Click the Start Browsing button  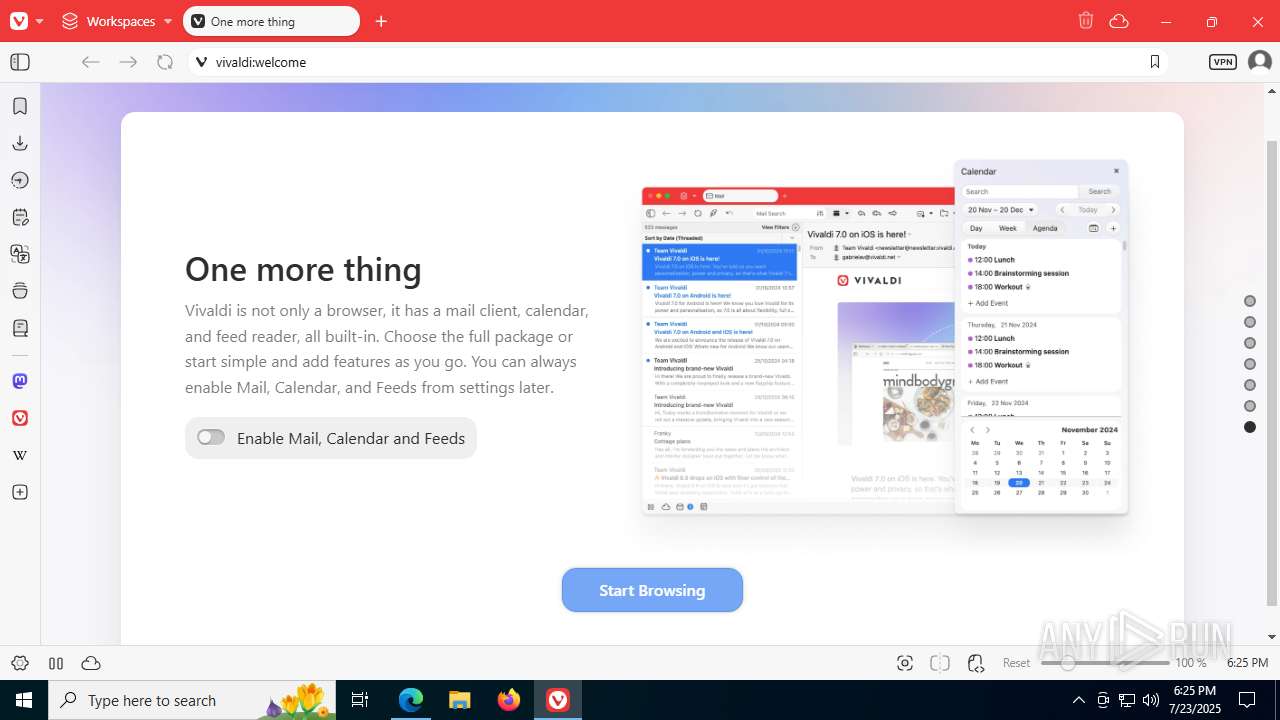(652, 590)
